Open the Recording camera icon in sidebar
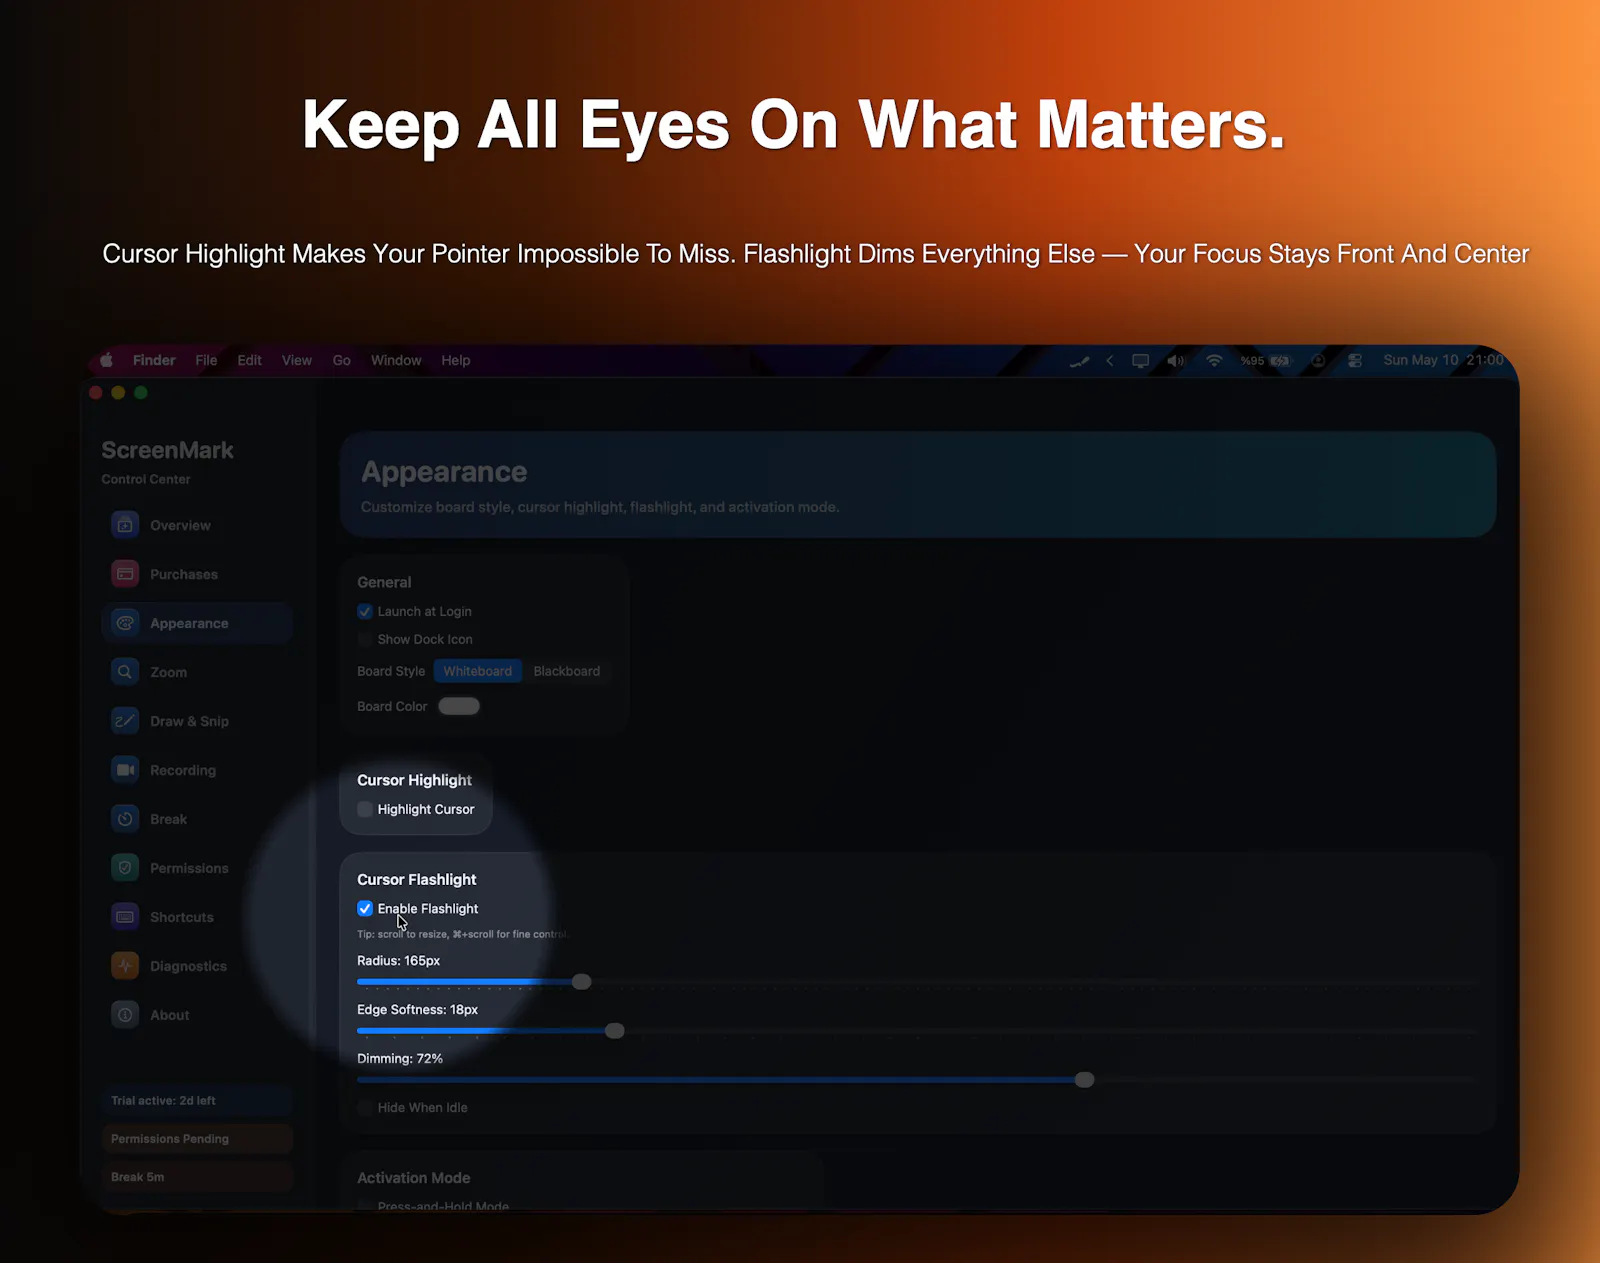The width and height of the screenshot is (1600, 1263). 125,770
